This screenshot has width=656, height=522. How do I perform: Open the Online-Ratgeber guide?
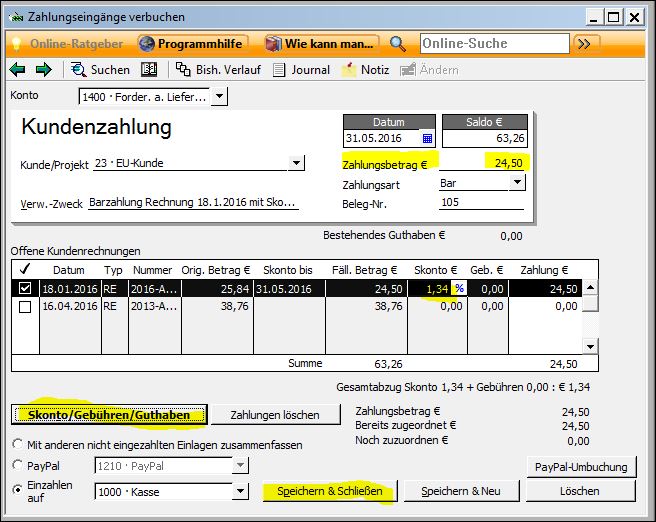[x=67, y=44]
